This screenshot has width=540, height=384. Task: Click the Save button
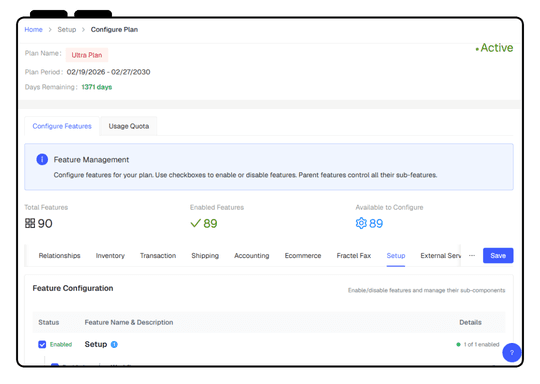498,256
